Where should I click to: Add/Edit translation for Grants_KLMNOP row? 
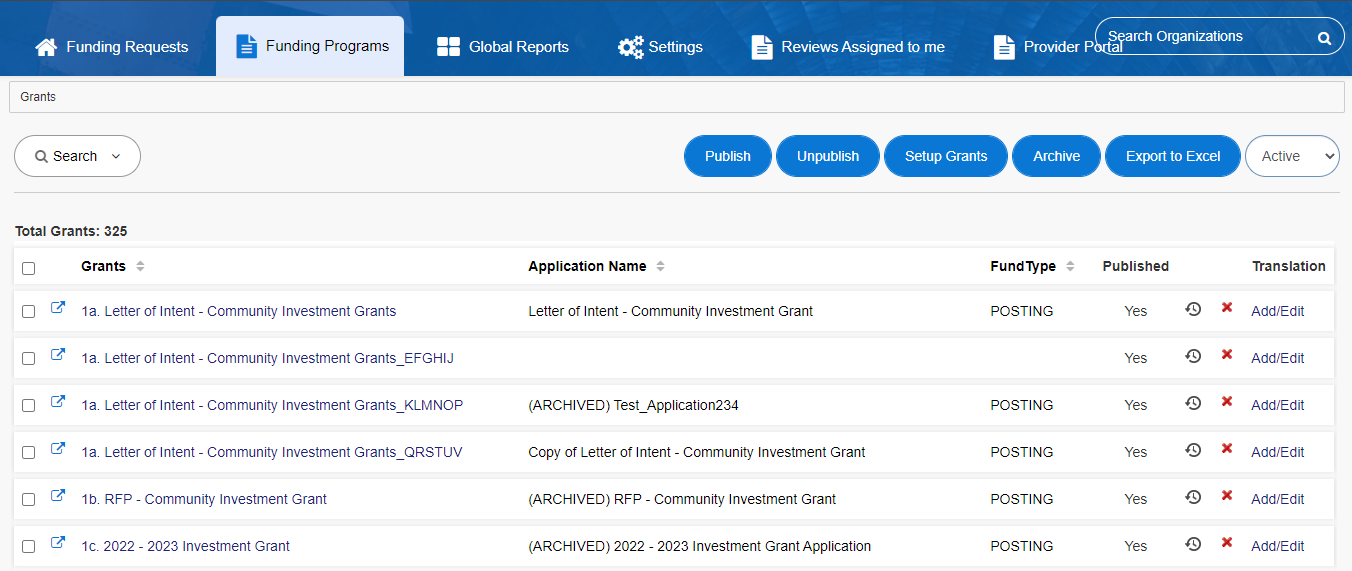(x=1278, y=405)
